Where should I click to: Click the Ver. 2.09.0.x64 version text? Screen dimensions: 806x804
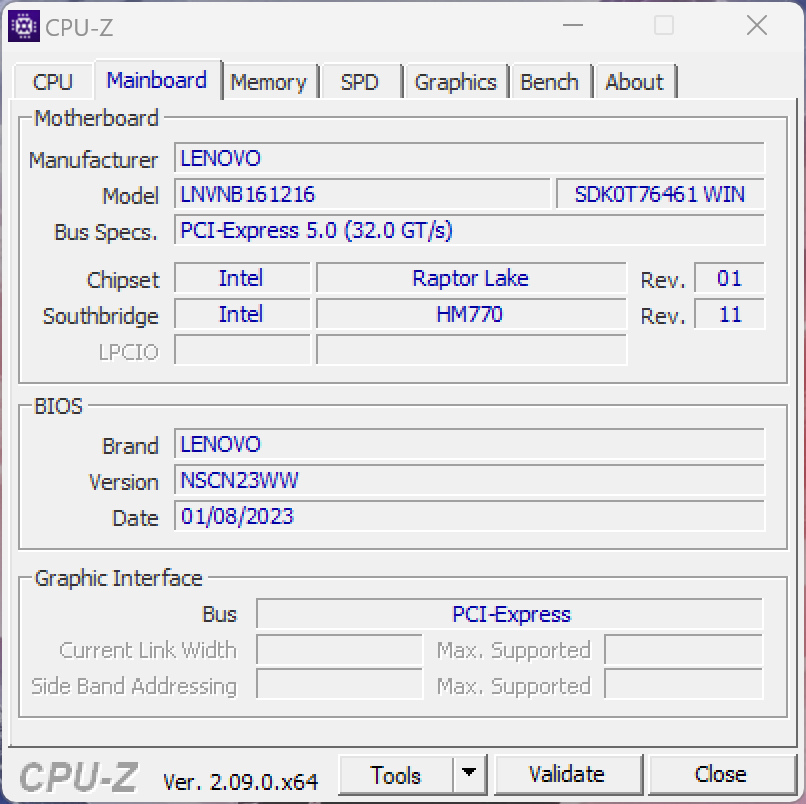coord(240,782)
